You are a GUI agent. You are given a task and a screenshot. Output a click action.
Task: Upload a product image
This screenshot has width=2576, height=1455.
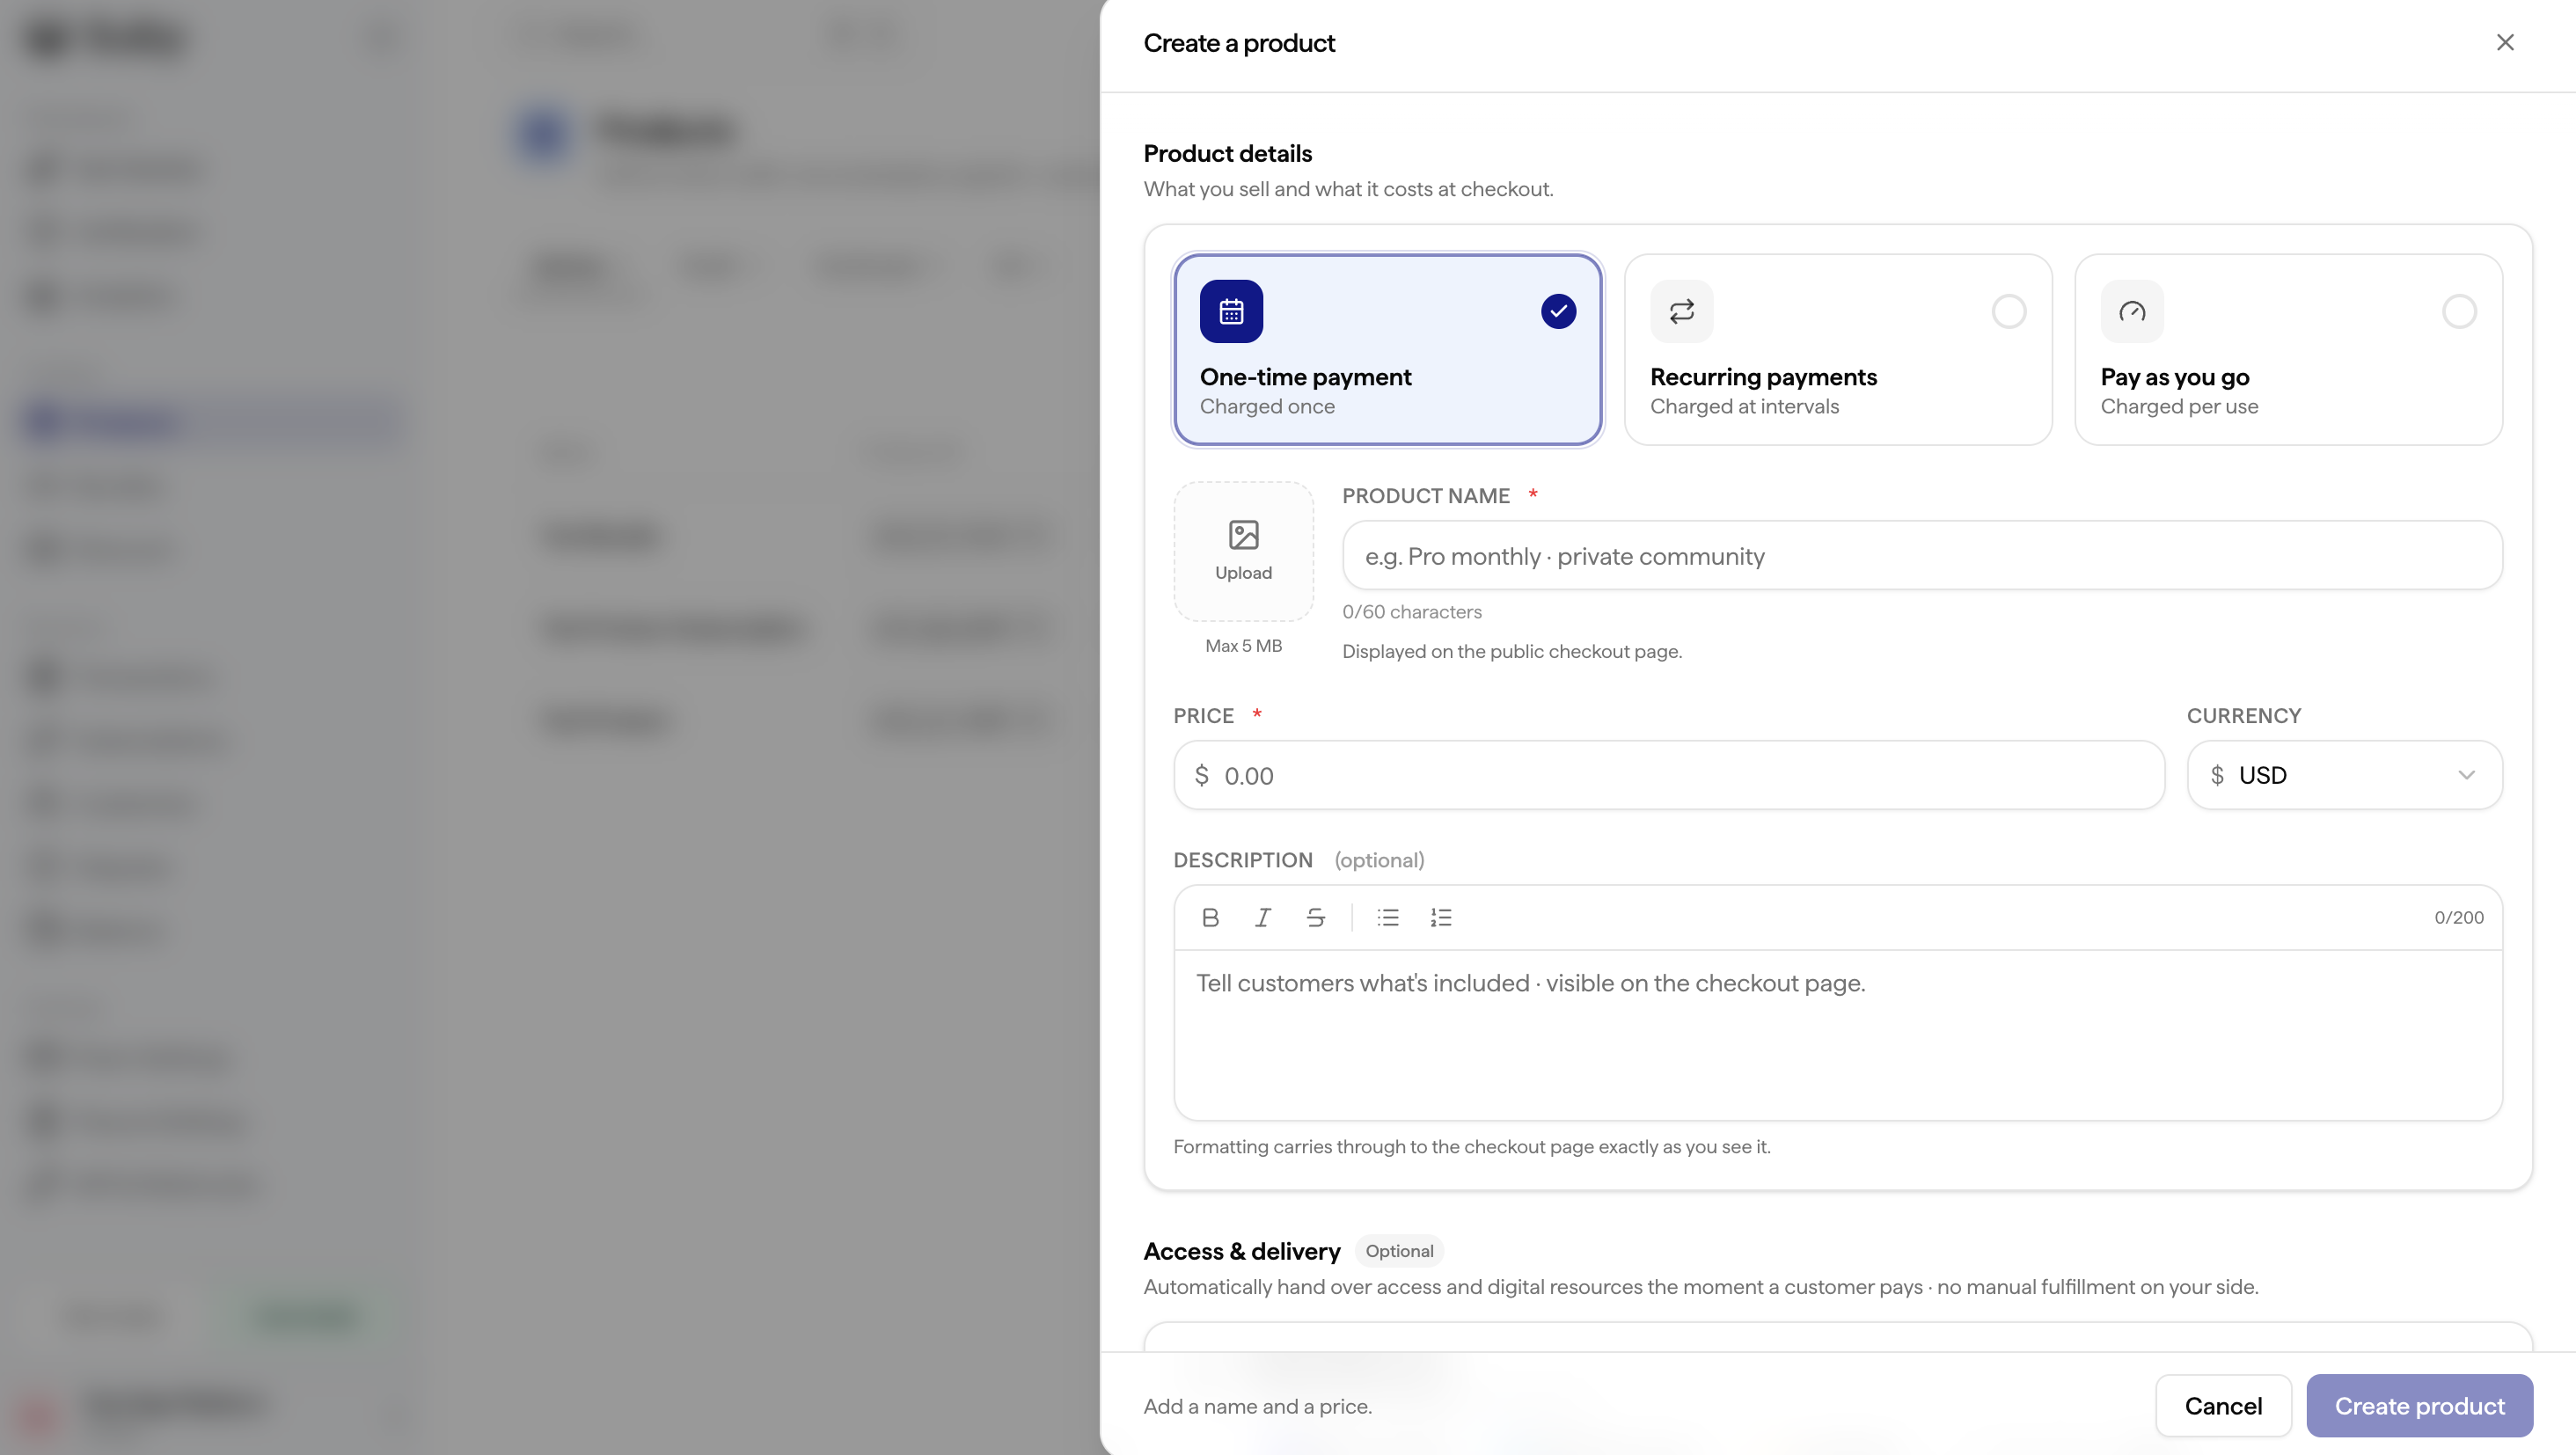pyautogui.click(x=1243, y=551)
